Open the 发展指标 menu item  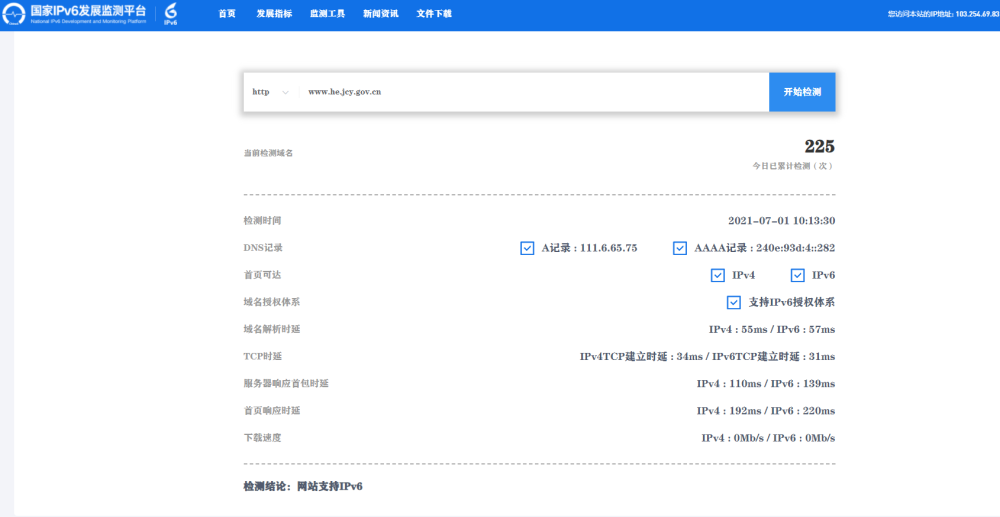274,14
